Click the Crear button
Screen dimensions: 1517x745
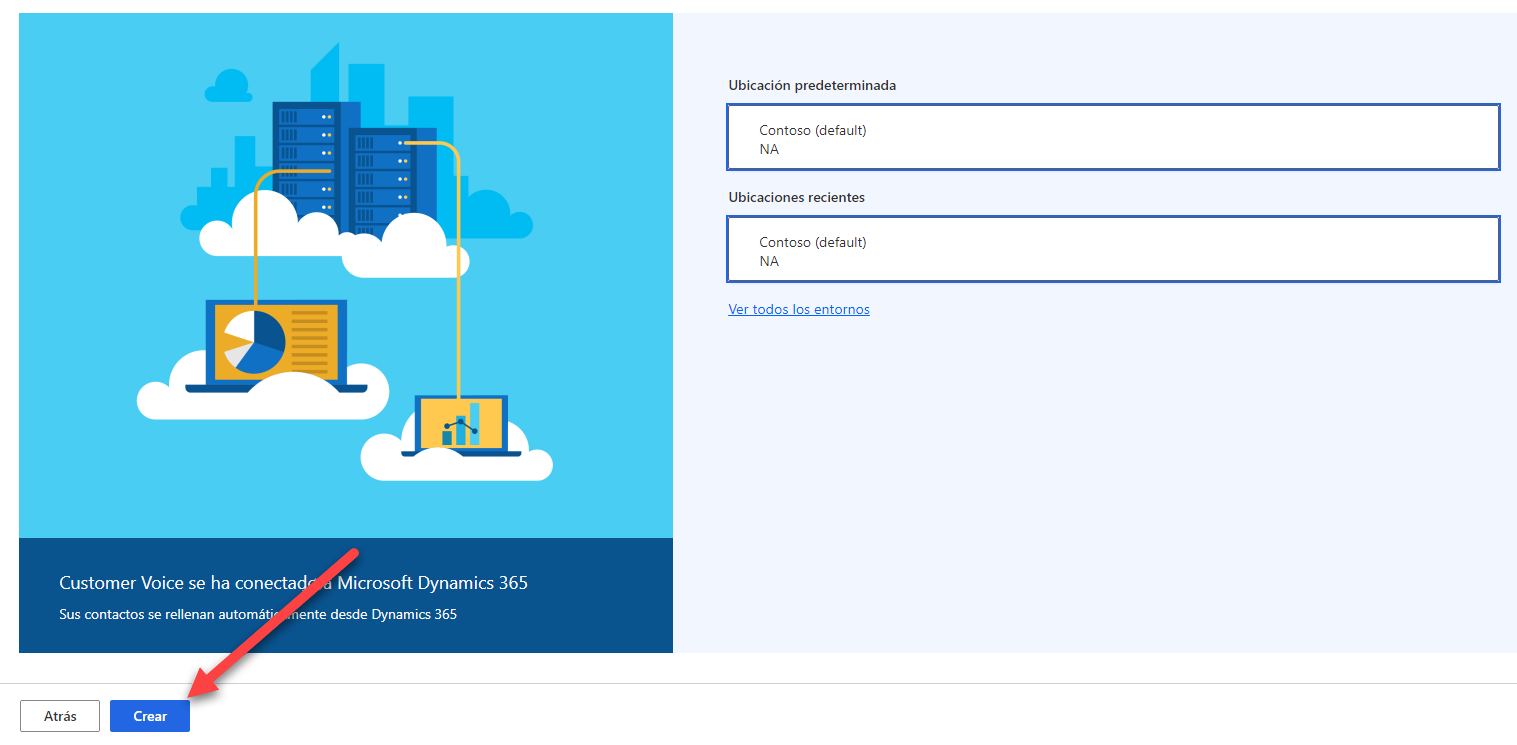point(150,716)
